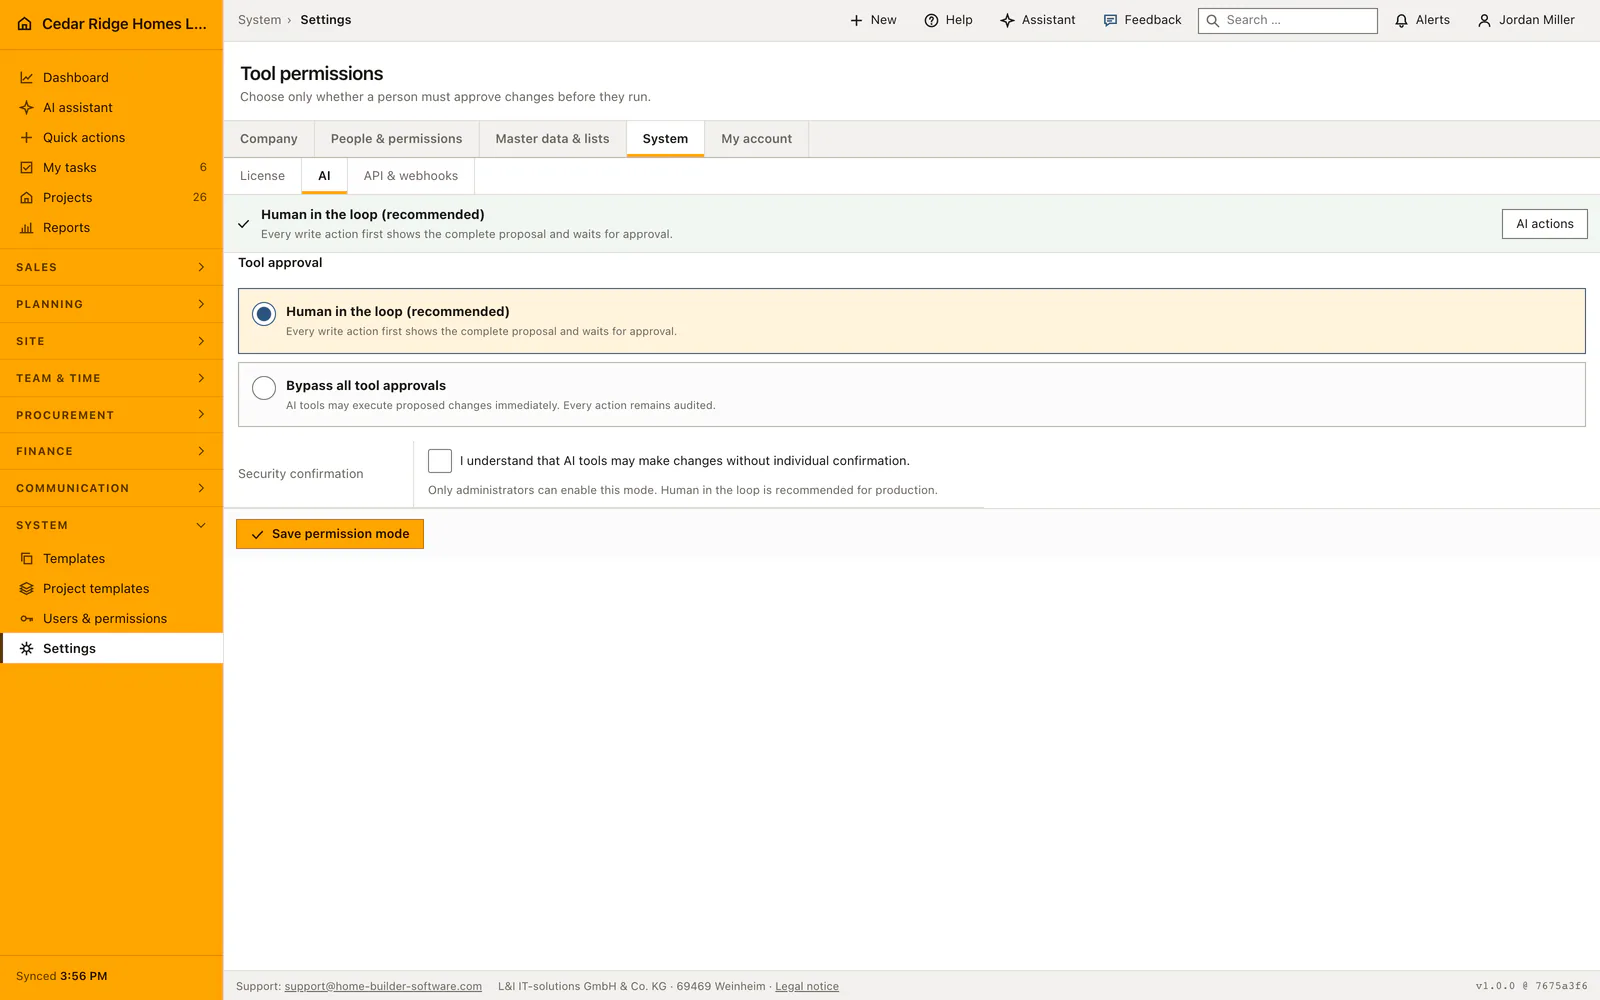
Task: Expand the TEAM & TIME section
Action: (111, 379)
